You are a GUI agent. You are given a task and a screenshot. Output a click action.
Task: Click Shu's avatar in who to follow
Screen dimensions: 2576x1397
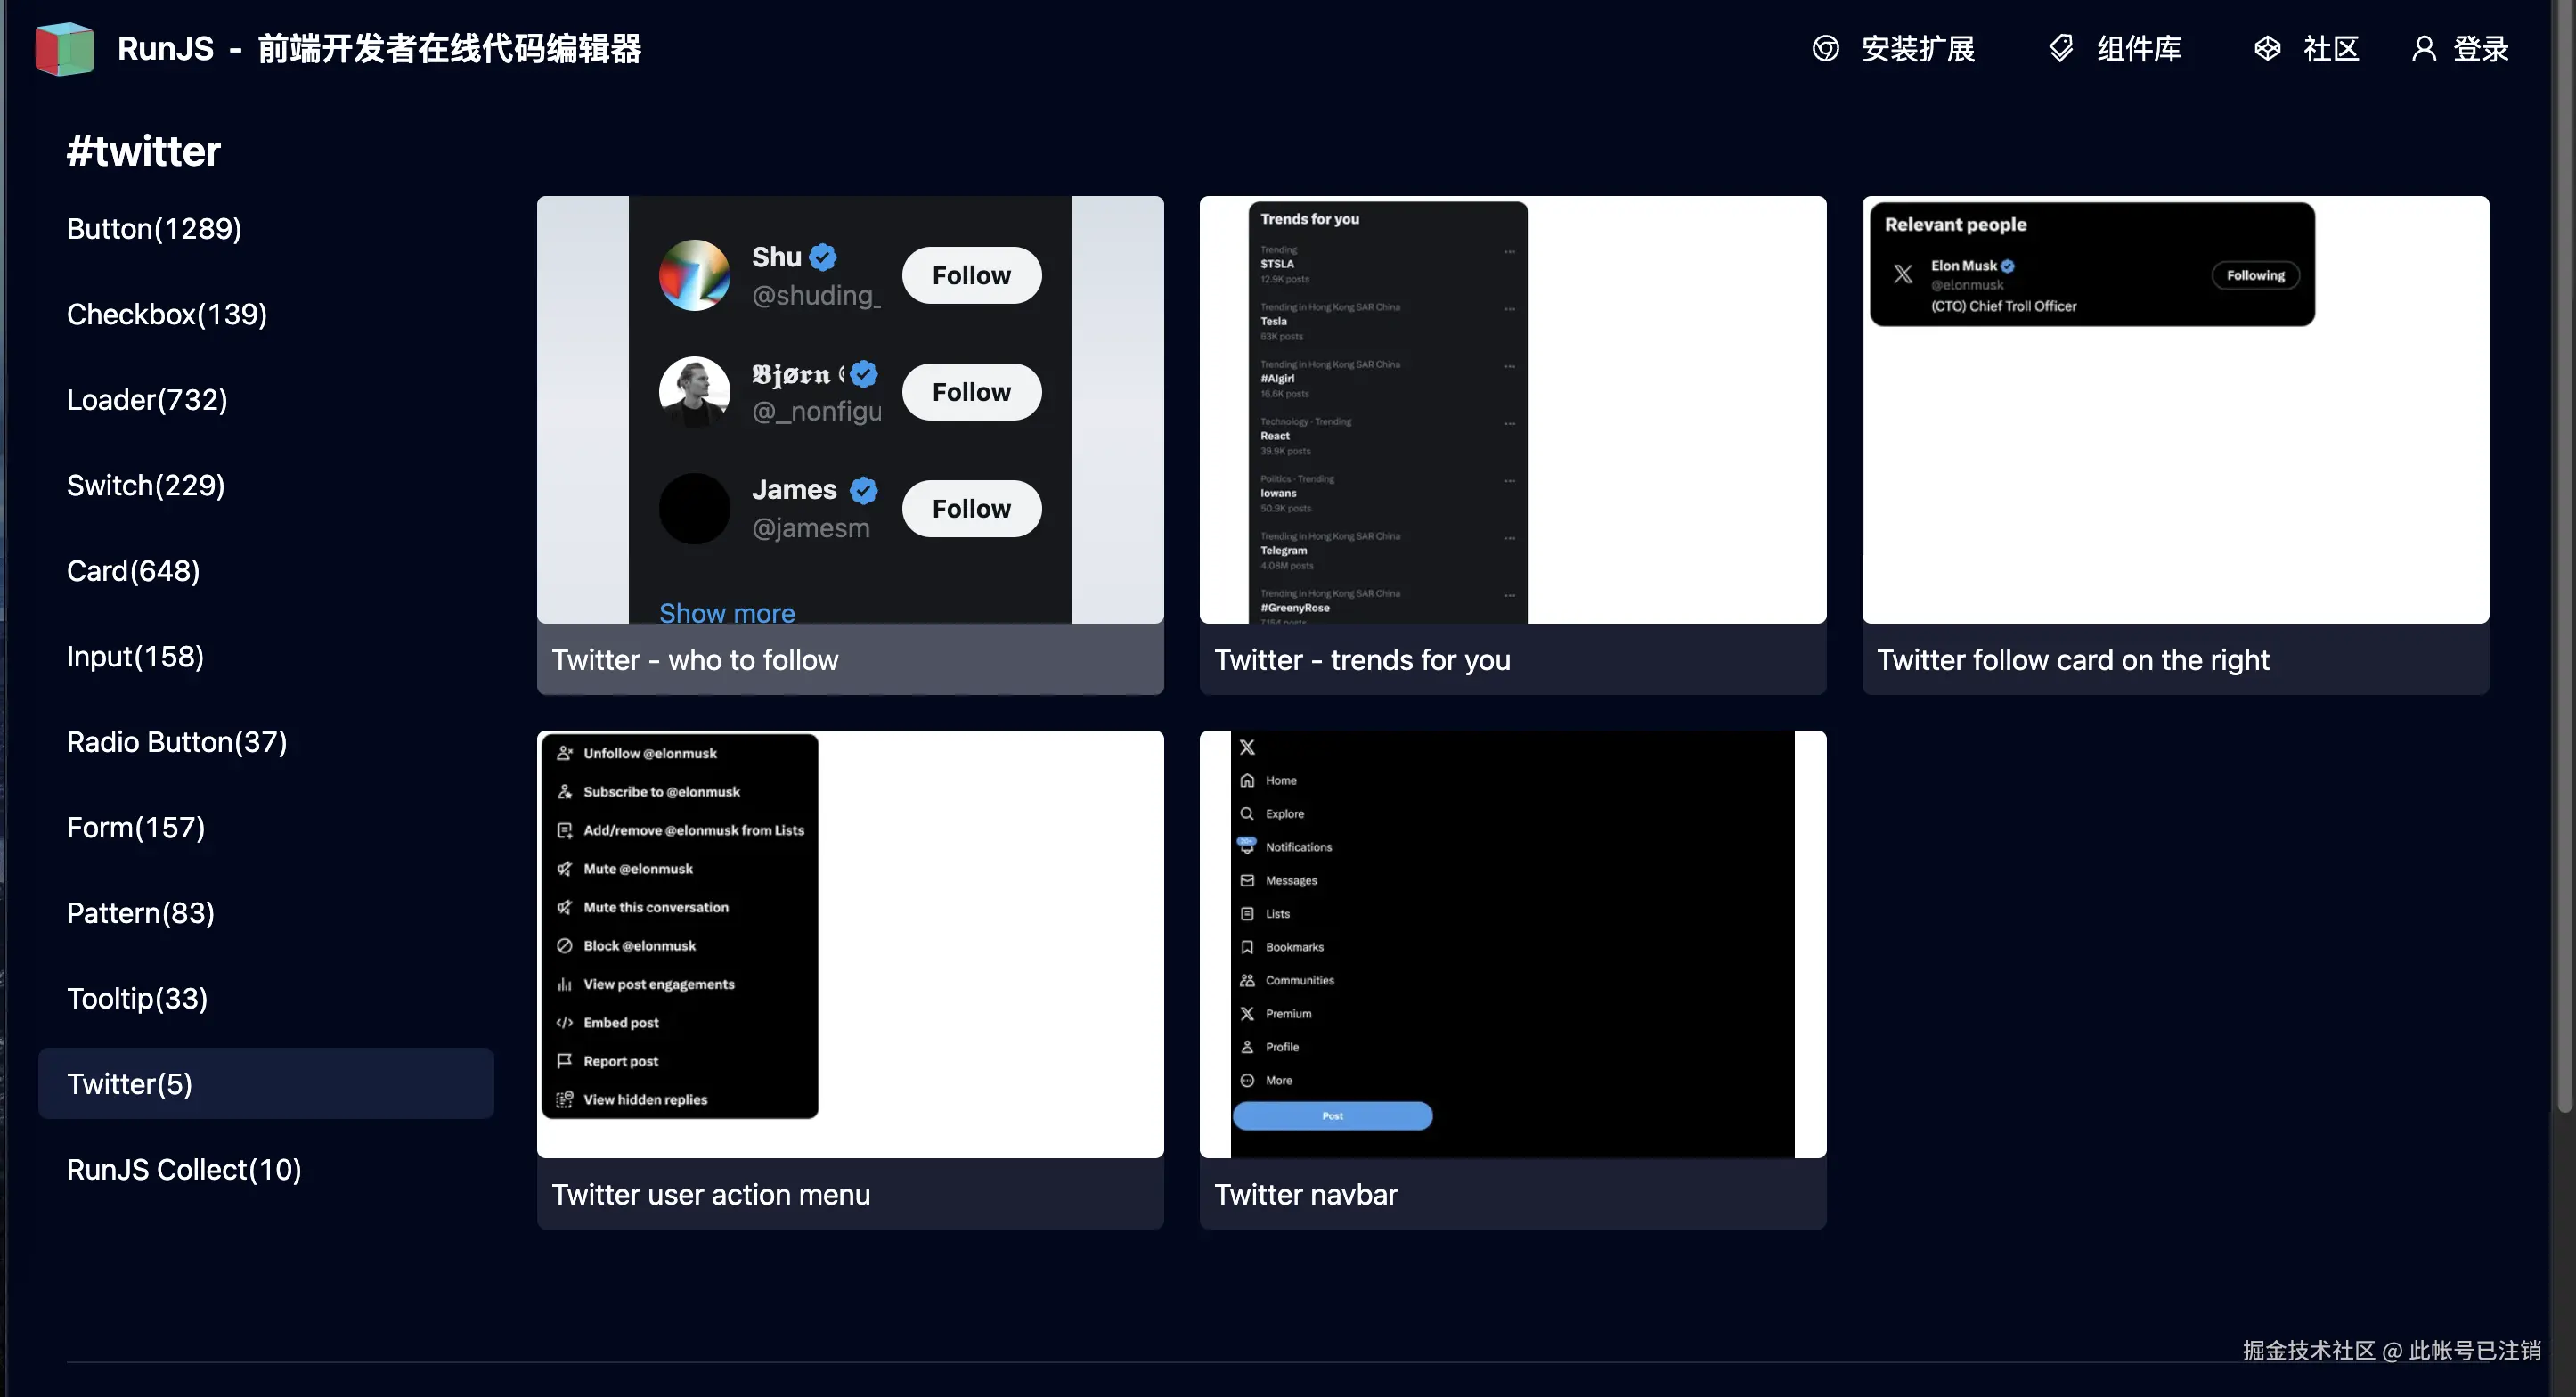[x=694, y=275]
